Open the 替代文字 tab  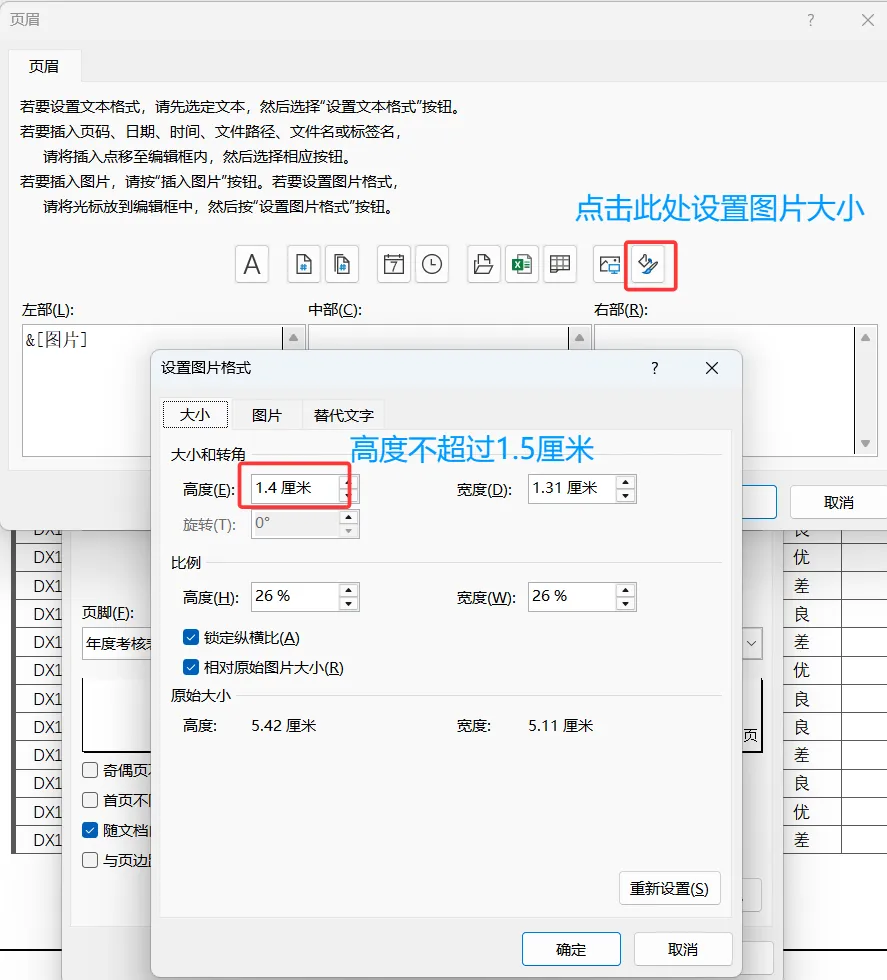(x=343, y=416)
